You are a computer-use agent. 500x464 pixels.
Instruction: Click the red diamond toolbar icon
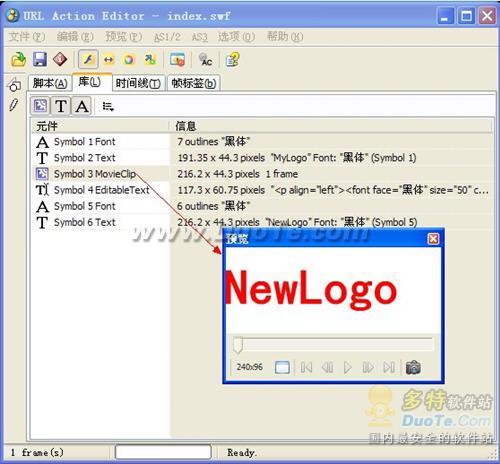point(60,60)
